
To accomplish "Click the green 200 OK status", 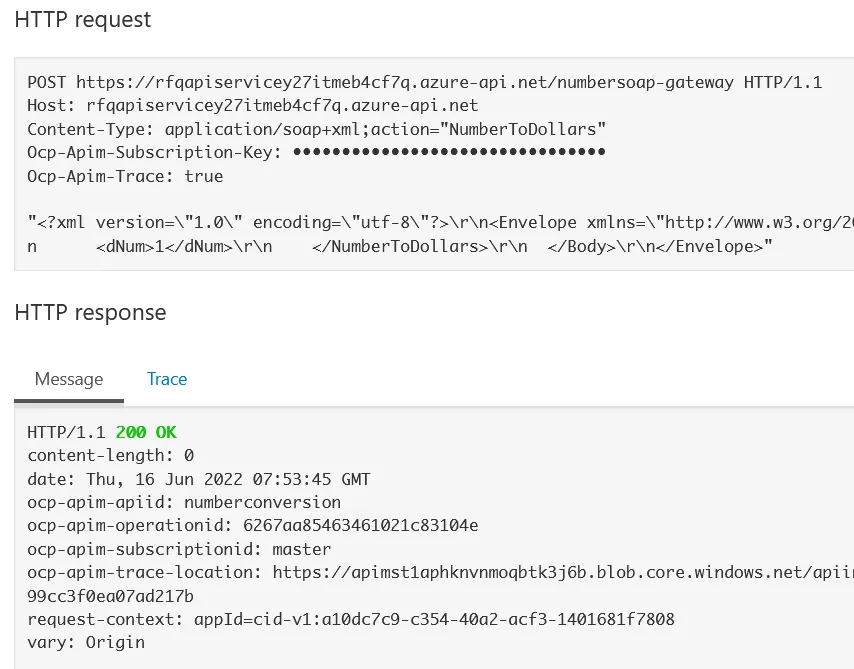I will point(146,432).
